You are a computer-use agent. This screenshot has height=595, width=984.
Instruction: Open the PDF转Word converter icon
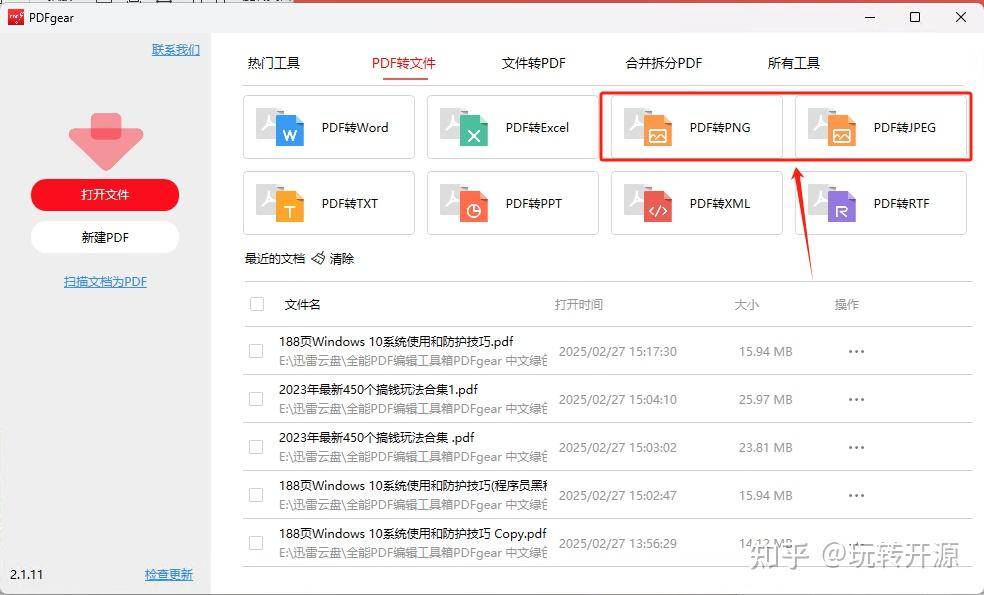coord(280,127)
